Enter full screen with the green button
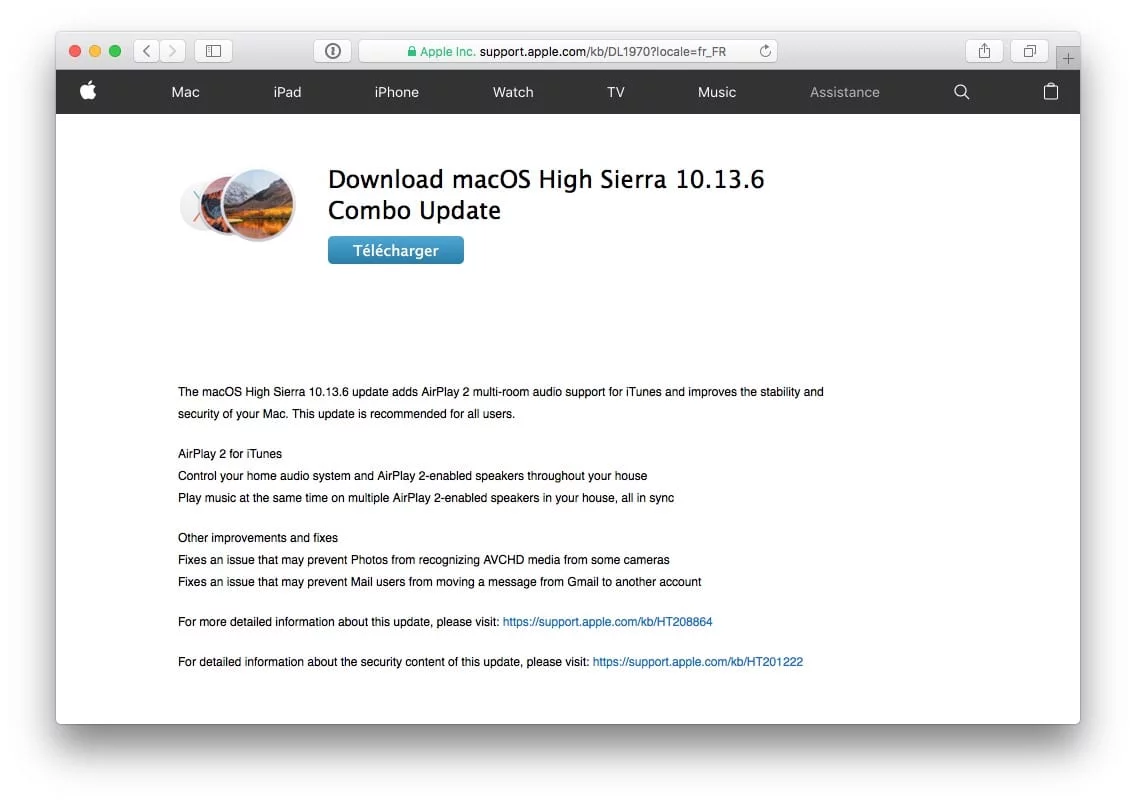Screen dimensions: 1136x804 click(114, 51)
